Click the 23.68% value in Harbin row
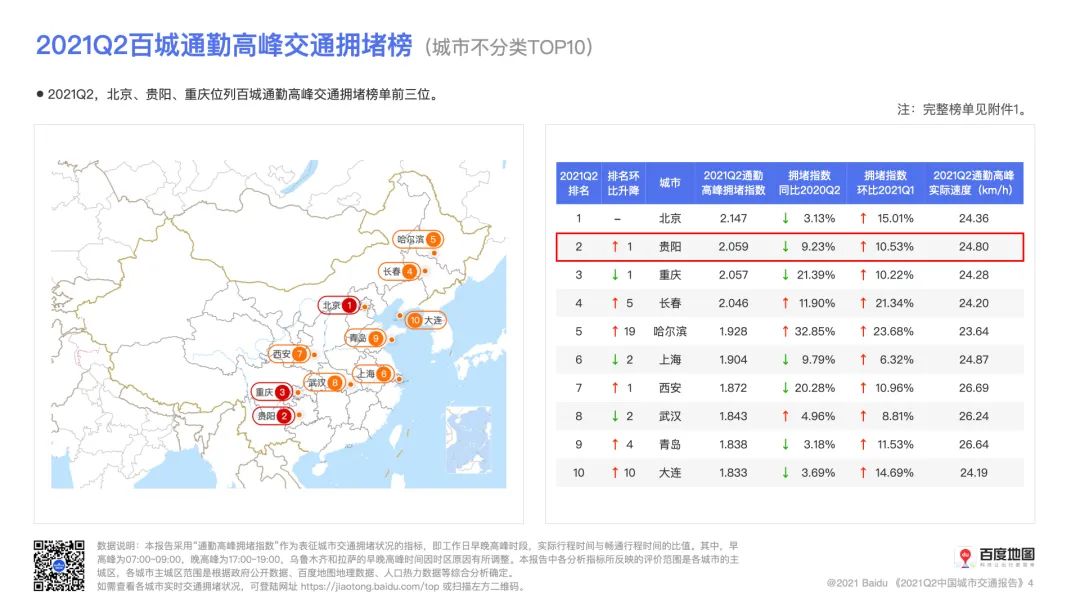The height and width of the screenshot is (608, 1080). [x=893, y=331]
